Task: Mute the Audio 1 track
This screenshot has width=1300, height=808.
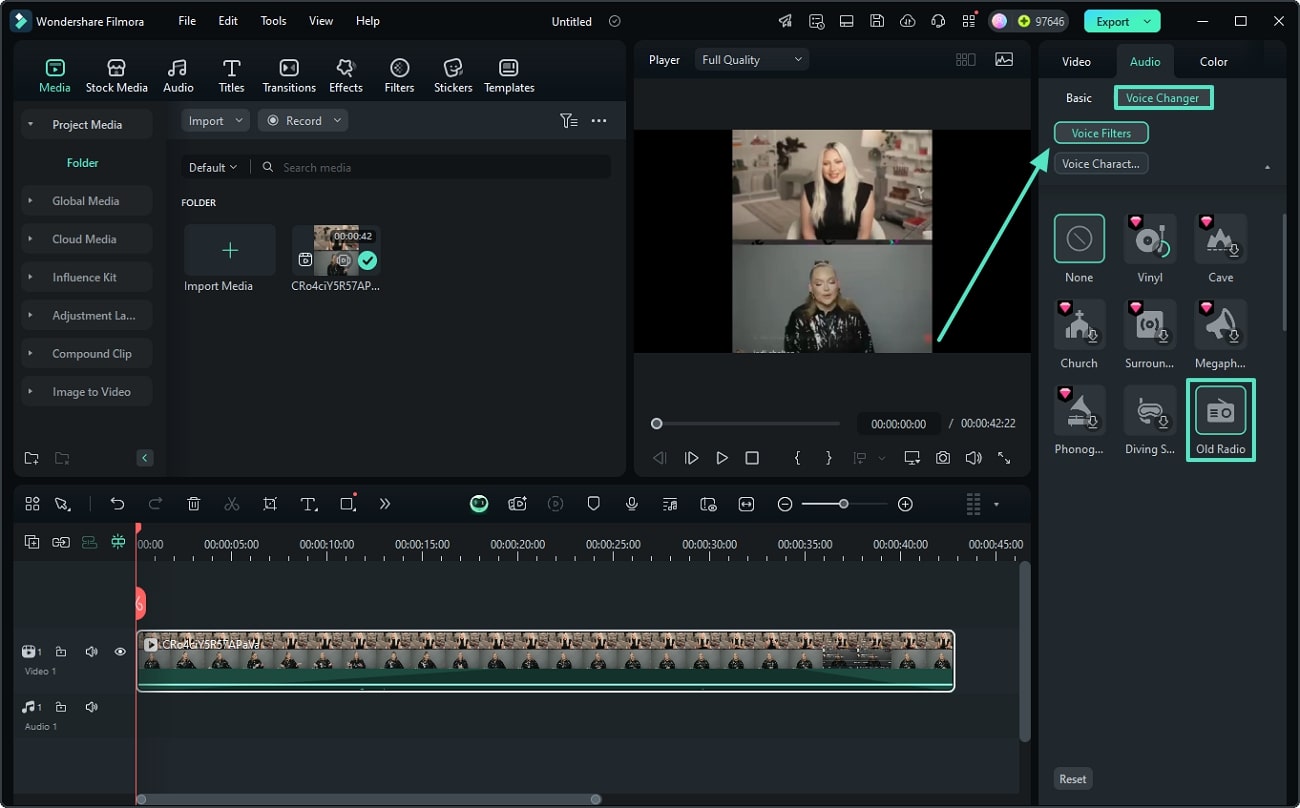Action: [91, 707]
